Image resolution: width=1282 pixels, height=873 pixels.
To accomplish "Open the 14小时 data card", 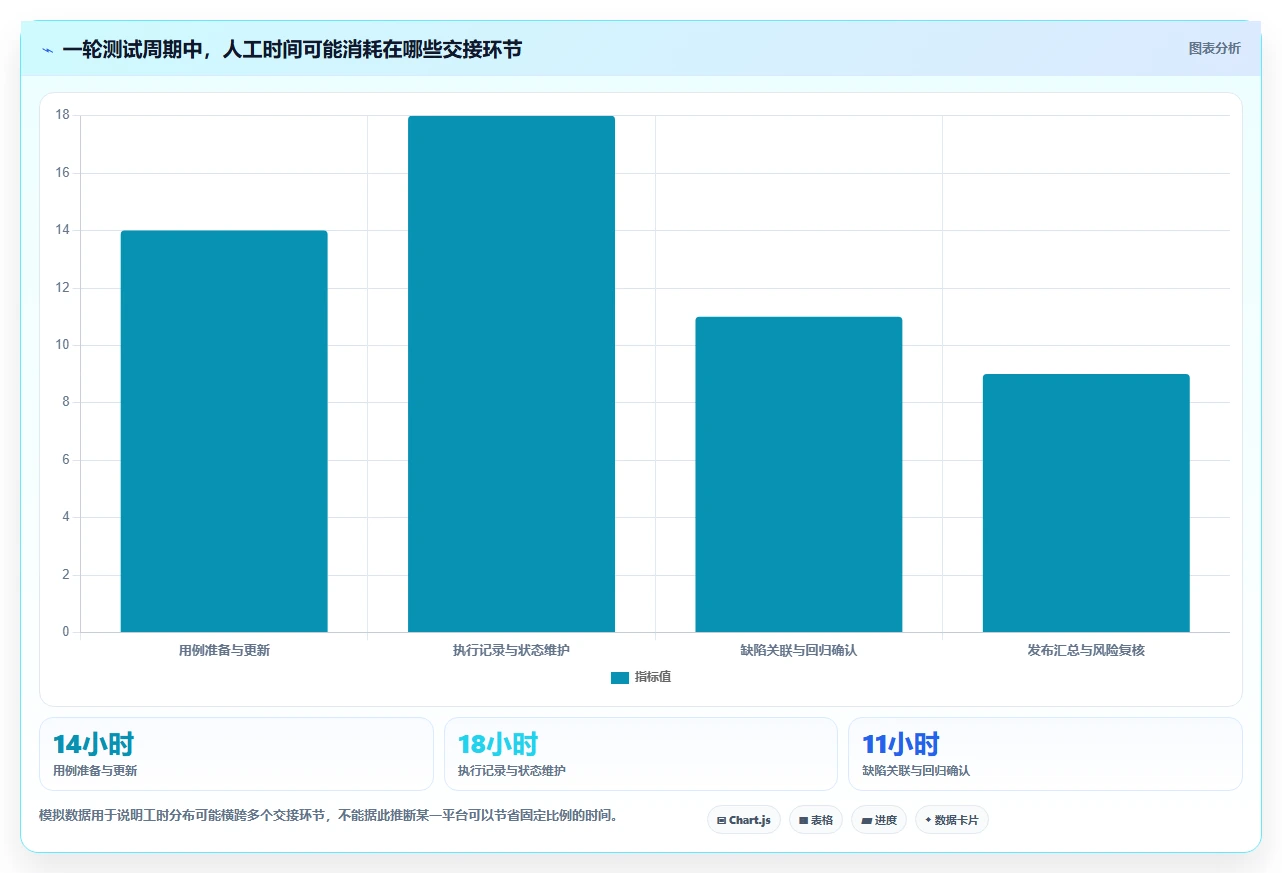I will tap(236, 754).
